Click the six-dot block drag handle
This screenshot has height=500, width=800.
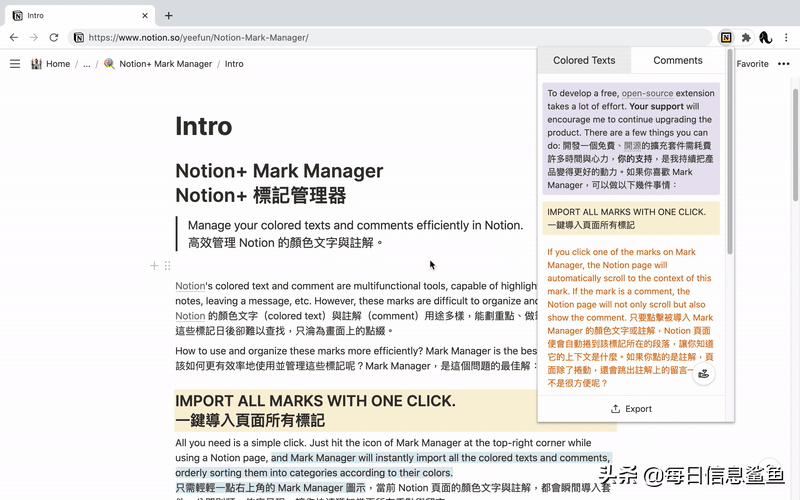coord(167,265)
